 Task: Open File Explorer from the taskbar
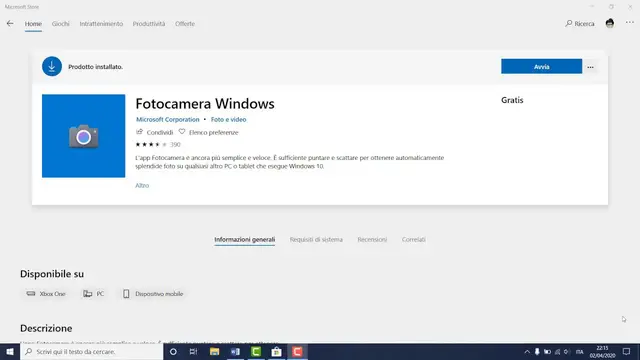(214, 351)
